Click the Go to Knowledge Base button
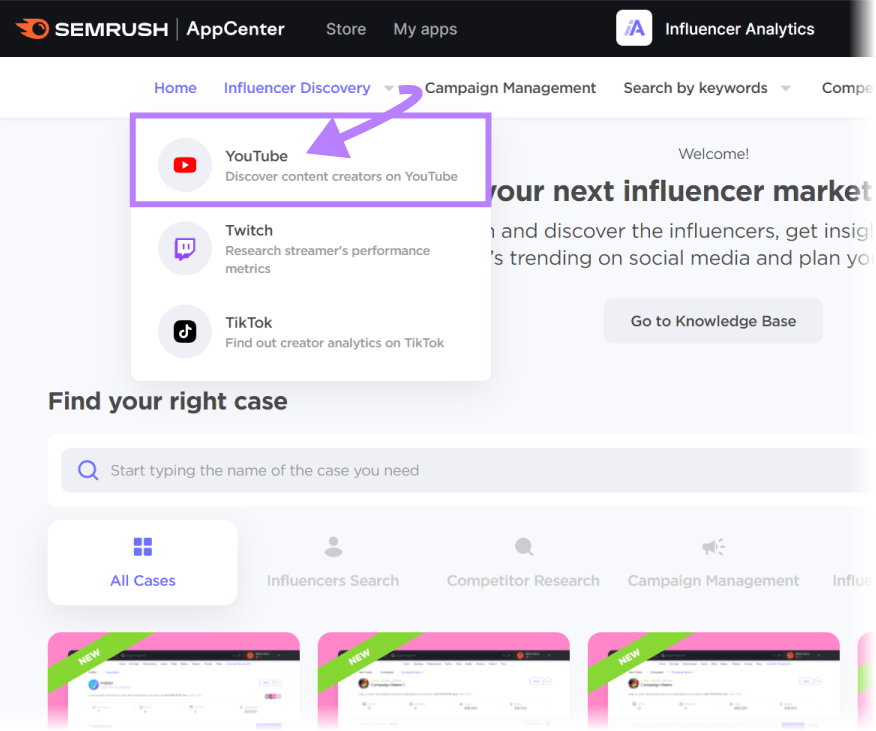Viewport: 876px width, 731px height. click(x=713, y=321)
